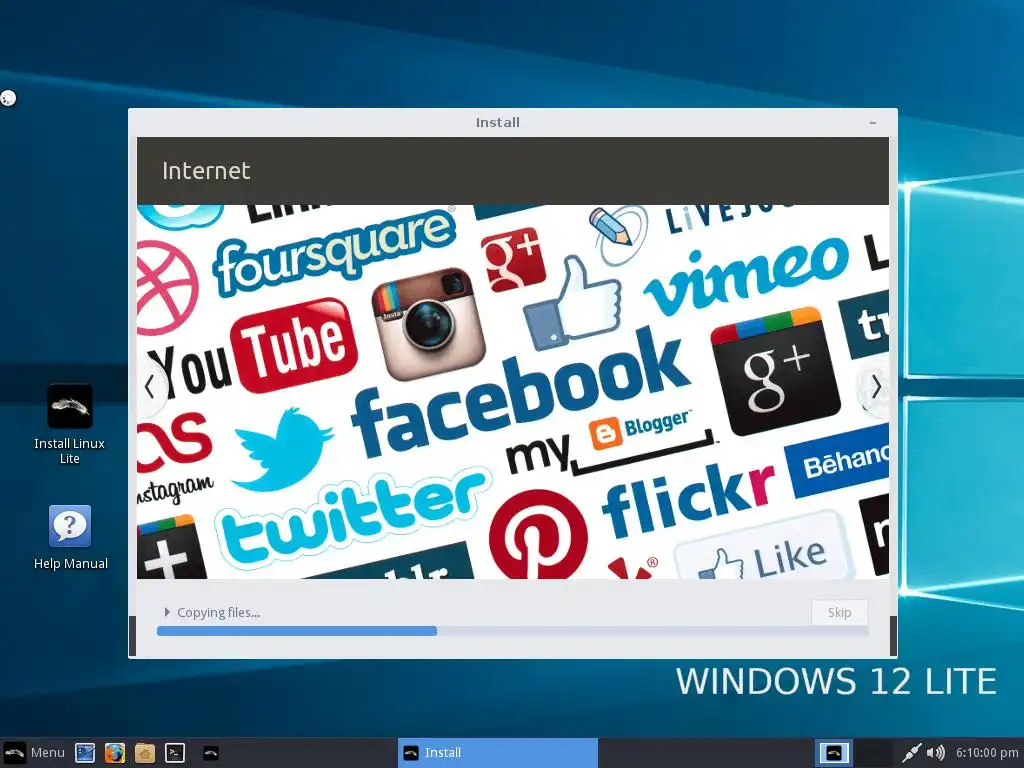The image size is (1024, 768).
Task: Click the small feather icon next to terminal
Action: click(210, 753)
